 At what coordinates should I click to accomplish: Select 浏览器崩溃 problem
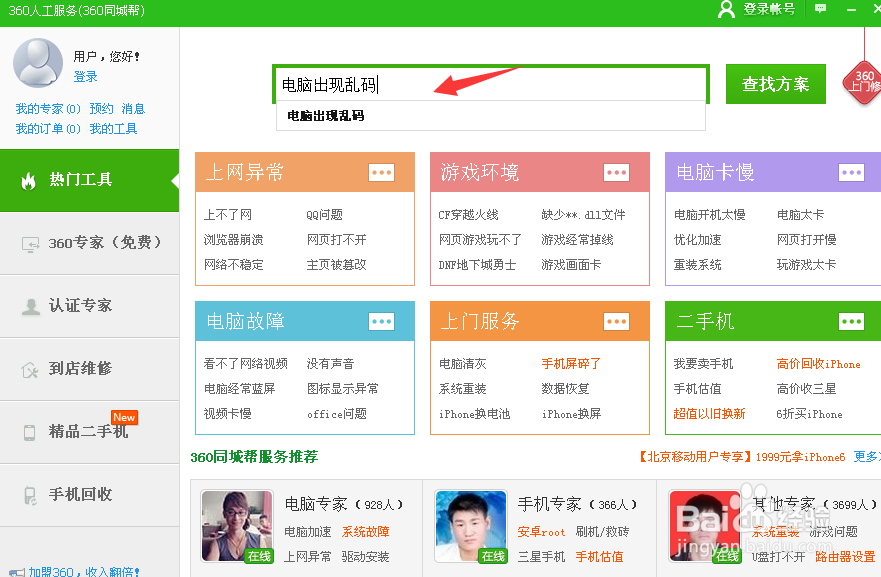click(234, 240)
